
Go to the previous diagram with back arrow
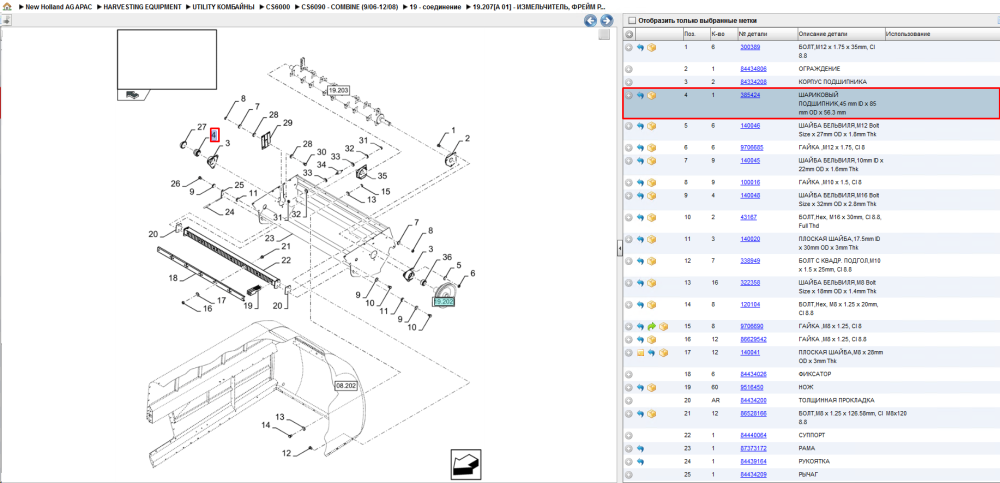(x=591, y=21)
